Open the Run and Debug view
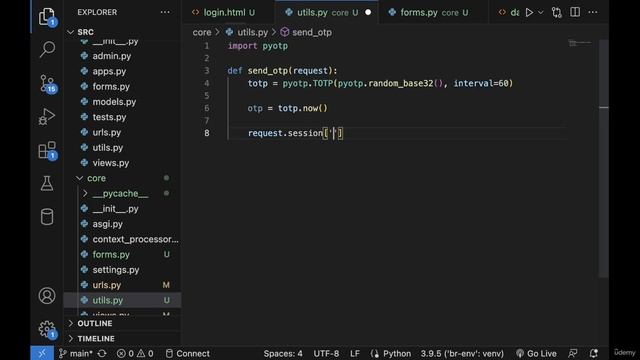Screen dimensions: 640x360 (47, 117)
